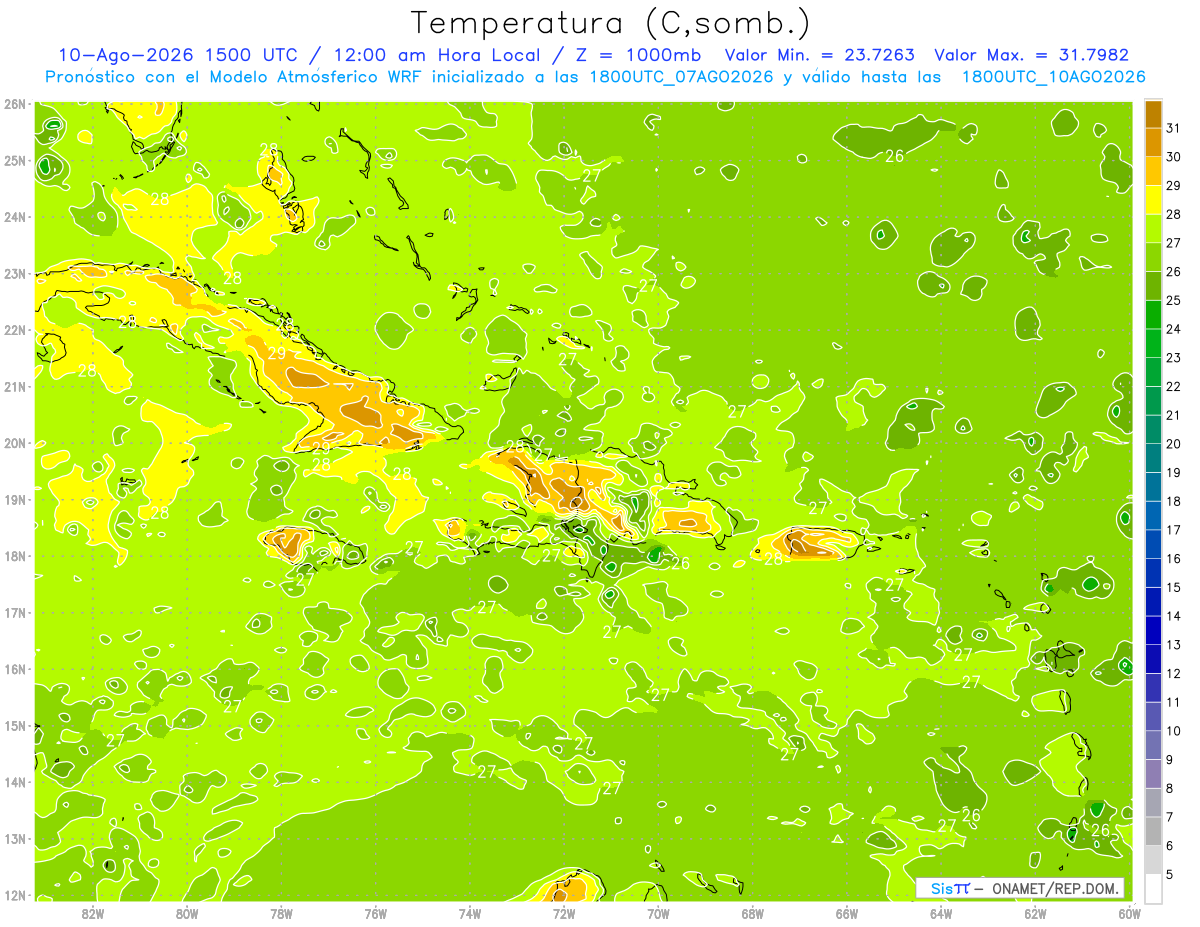The width and height of the screenshot is (1200, 927).
Task: Pick the gray swatch between 6 and 7
Action: click(1153, 831)
